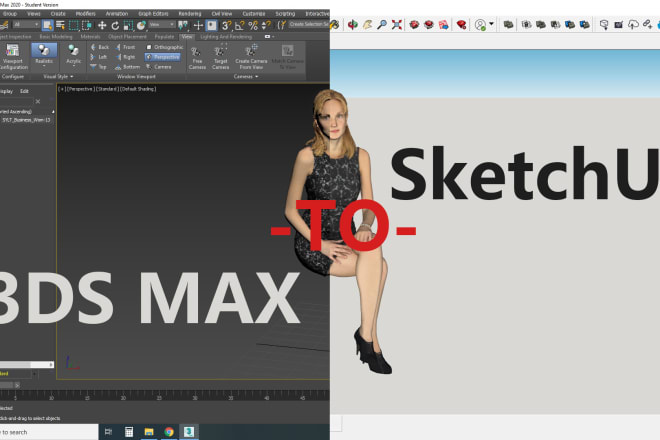This screenshot has height=440, width=660.
Task: Open Viewport Configuration
Action: click(x=13, y=56)
